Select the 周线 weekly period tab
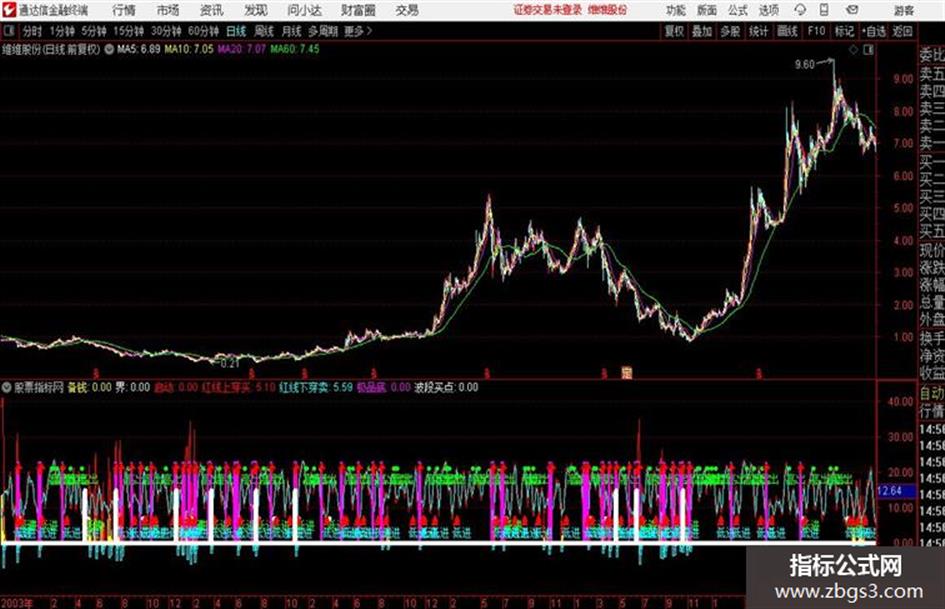The image size is (945, 609). click(x=263, y=31)
